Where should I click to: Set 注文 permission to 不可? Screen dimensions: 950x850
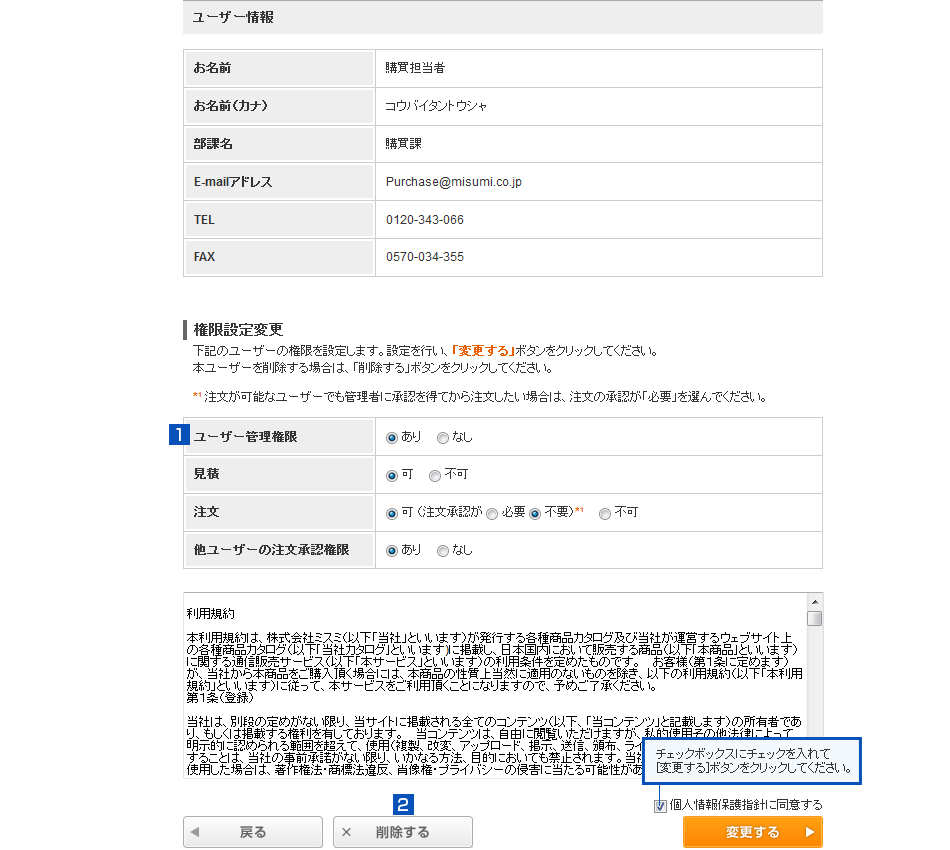click(605, 513)
